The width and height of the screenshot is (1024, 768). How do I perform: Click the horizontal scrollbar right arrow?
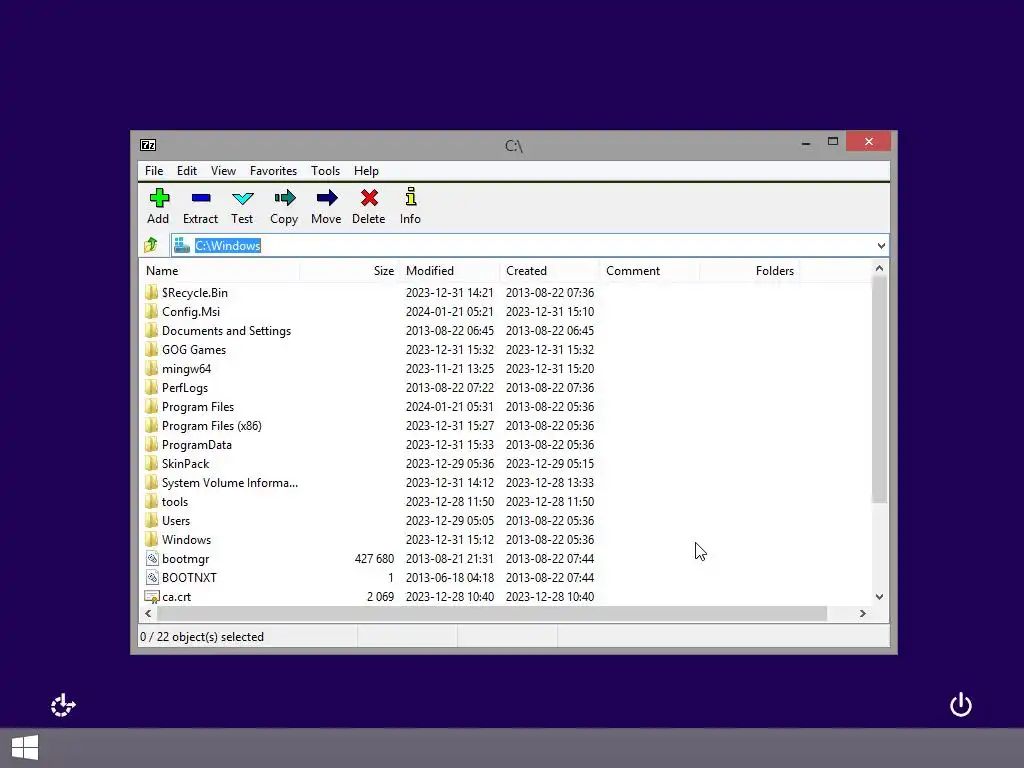pos(863,613)
